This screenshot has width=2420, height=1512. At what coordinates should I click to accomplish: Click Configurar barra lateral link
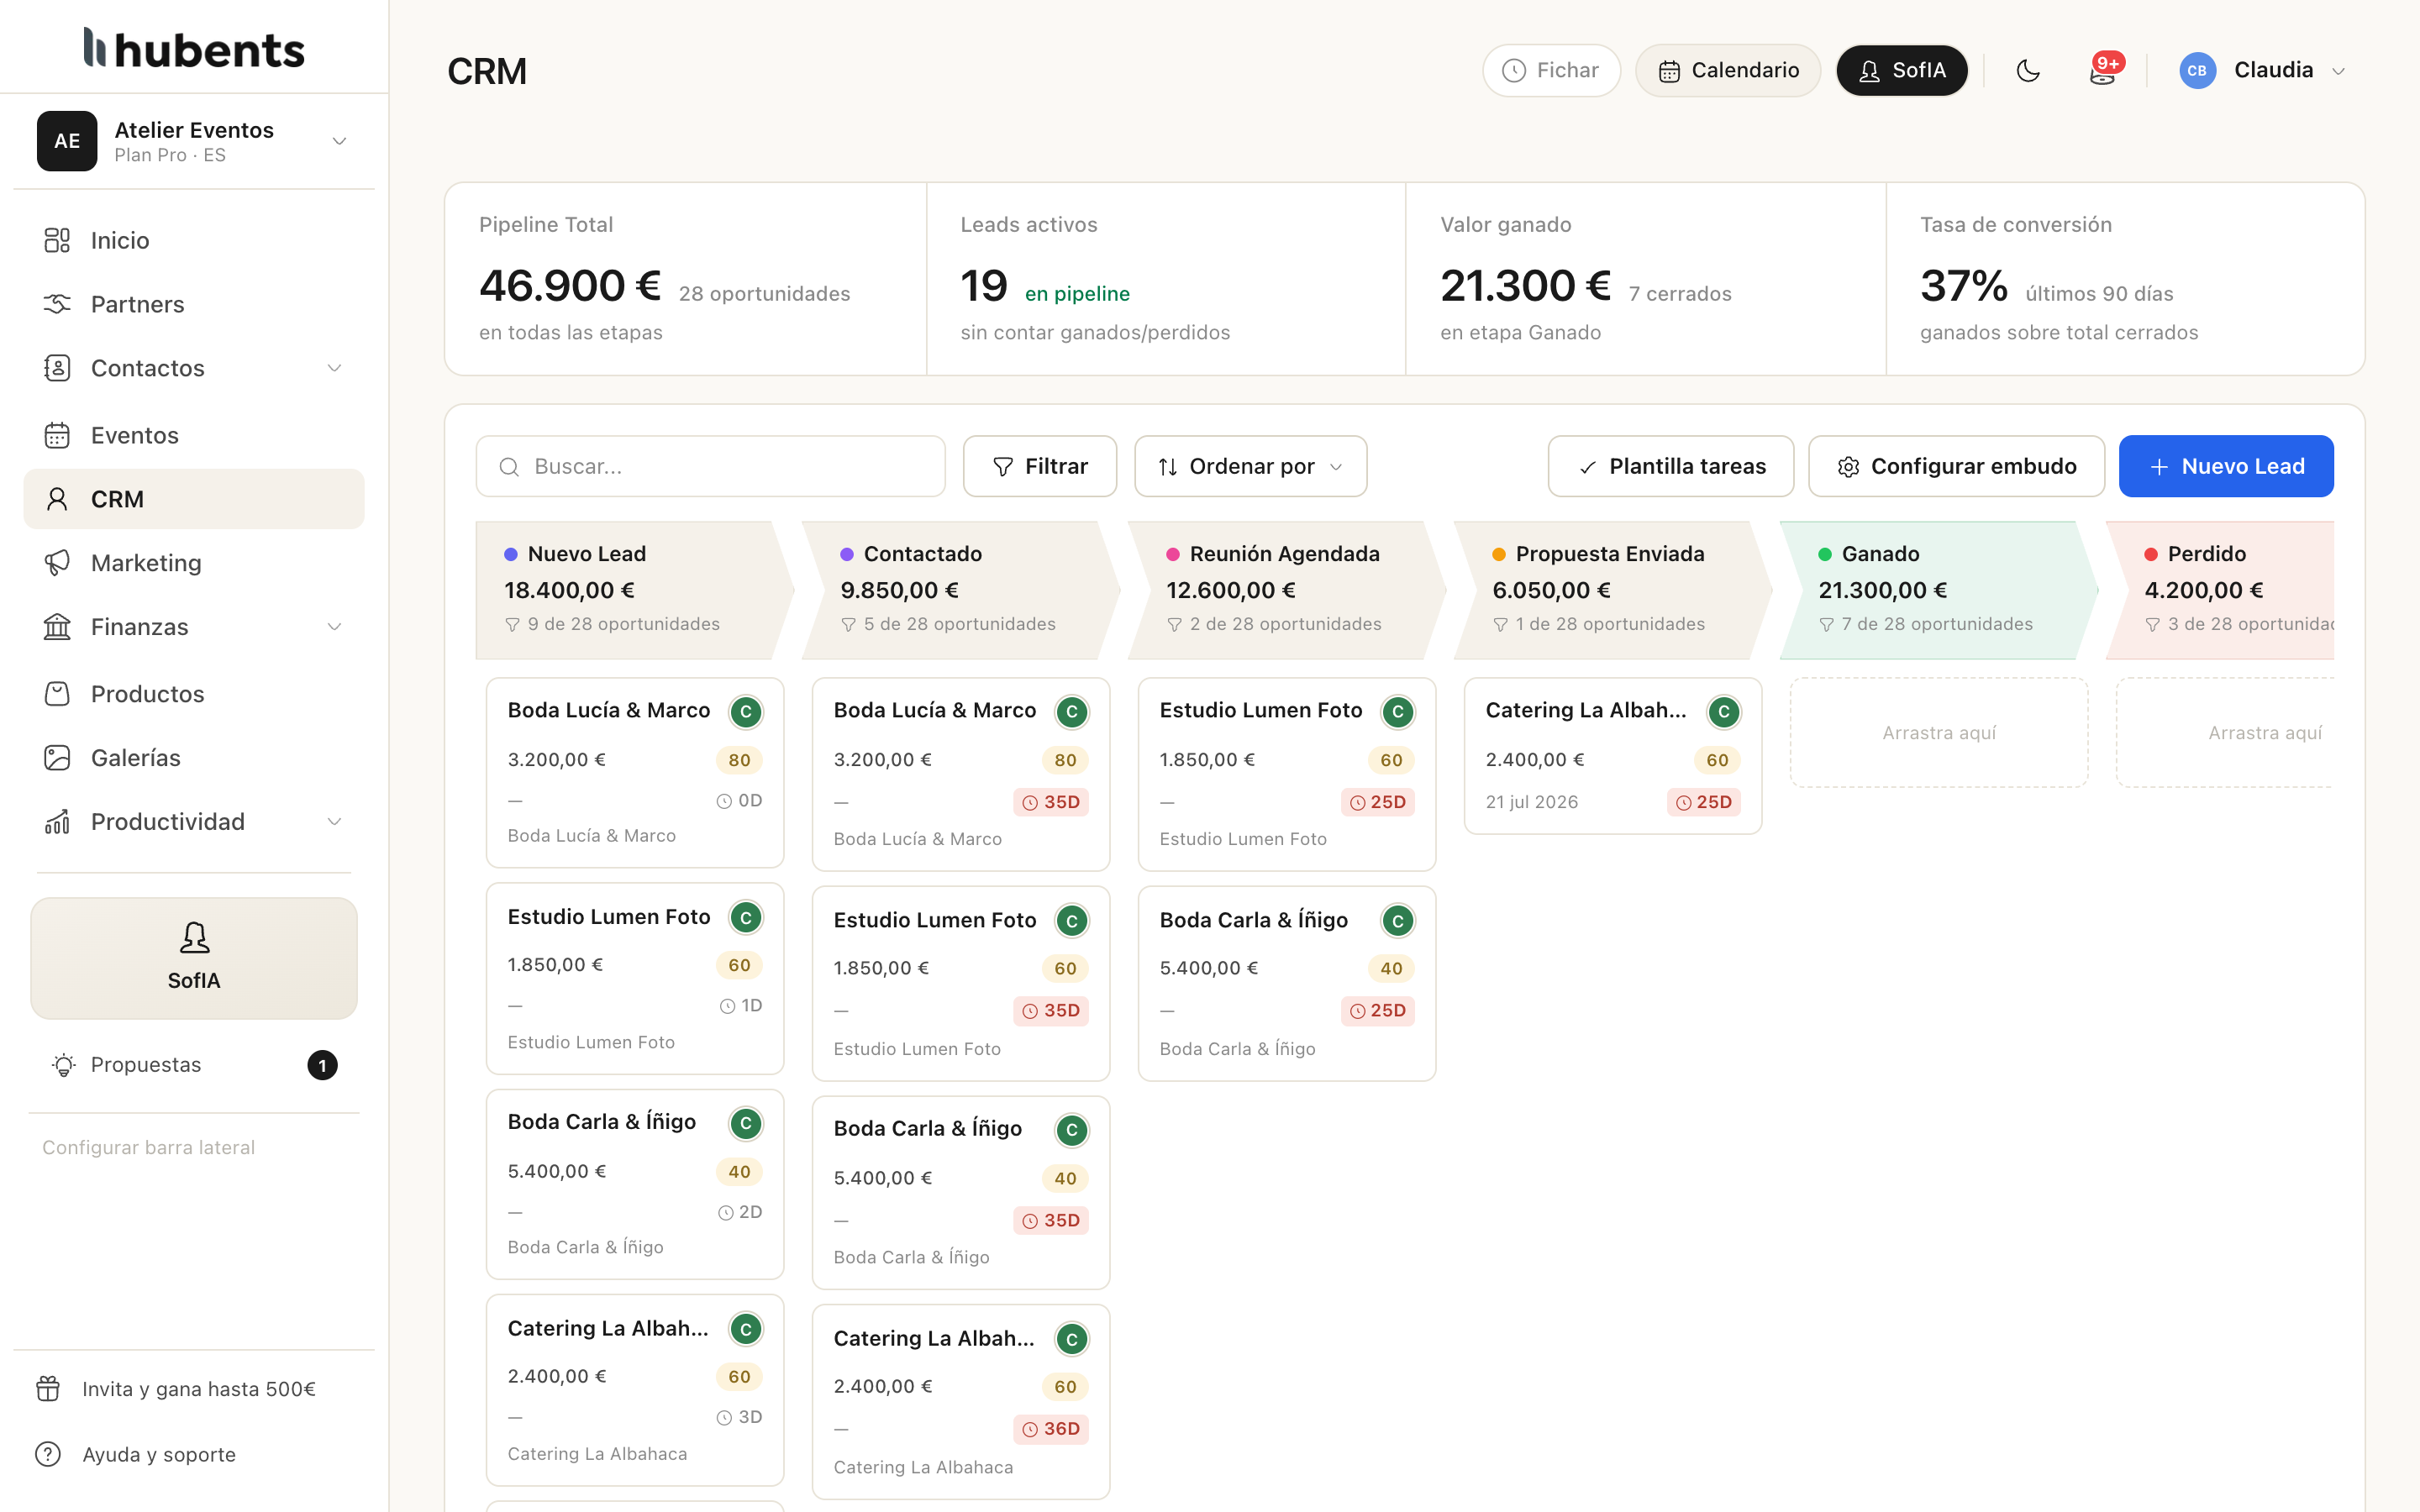149,1148
